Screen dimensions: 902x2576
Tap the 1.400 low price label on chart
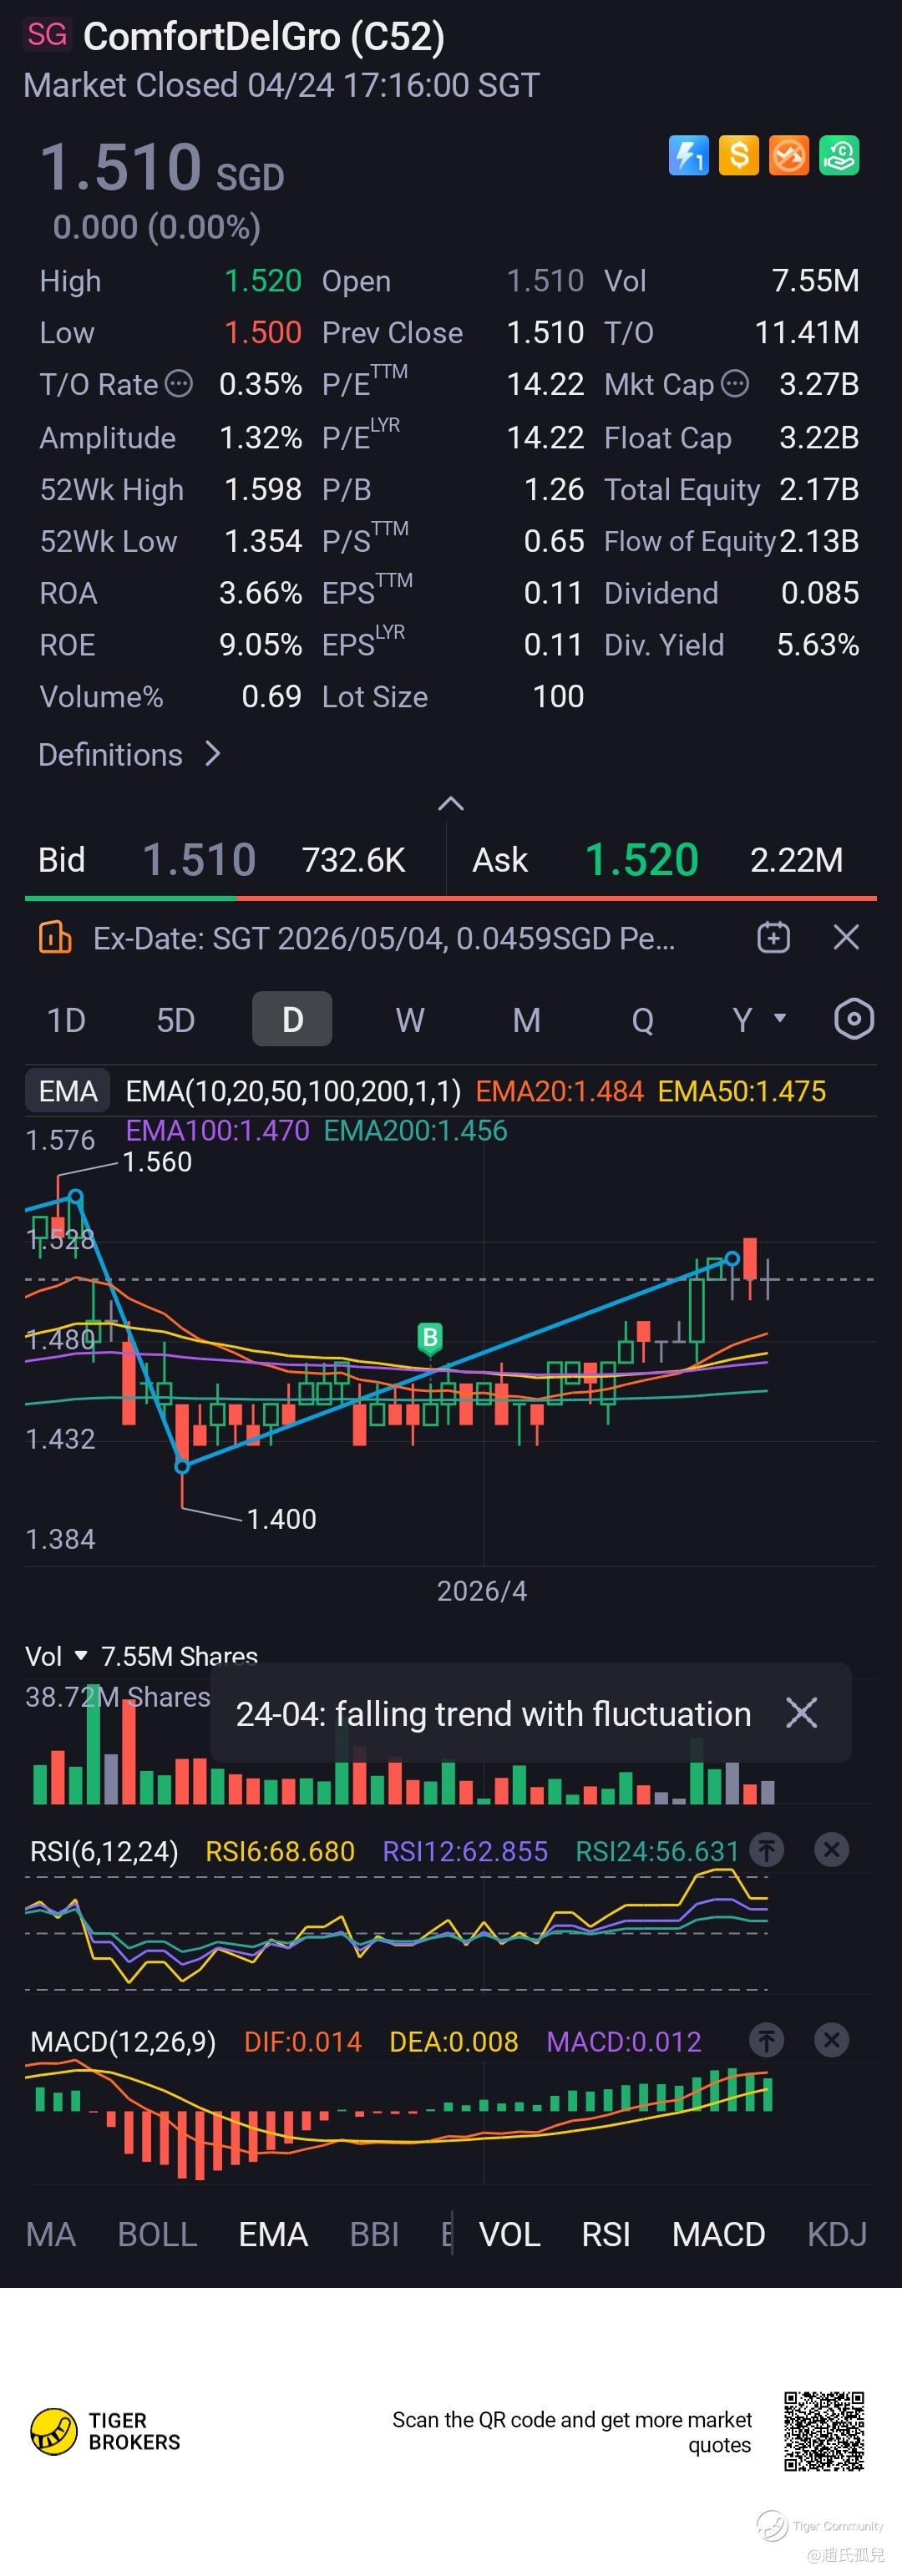pyautogui.click(x=281, y=1519)
